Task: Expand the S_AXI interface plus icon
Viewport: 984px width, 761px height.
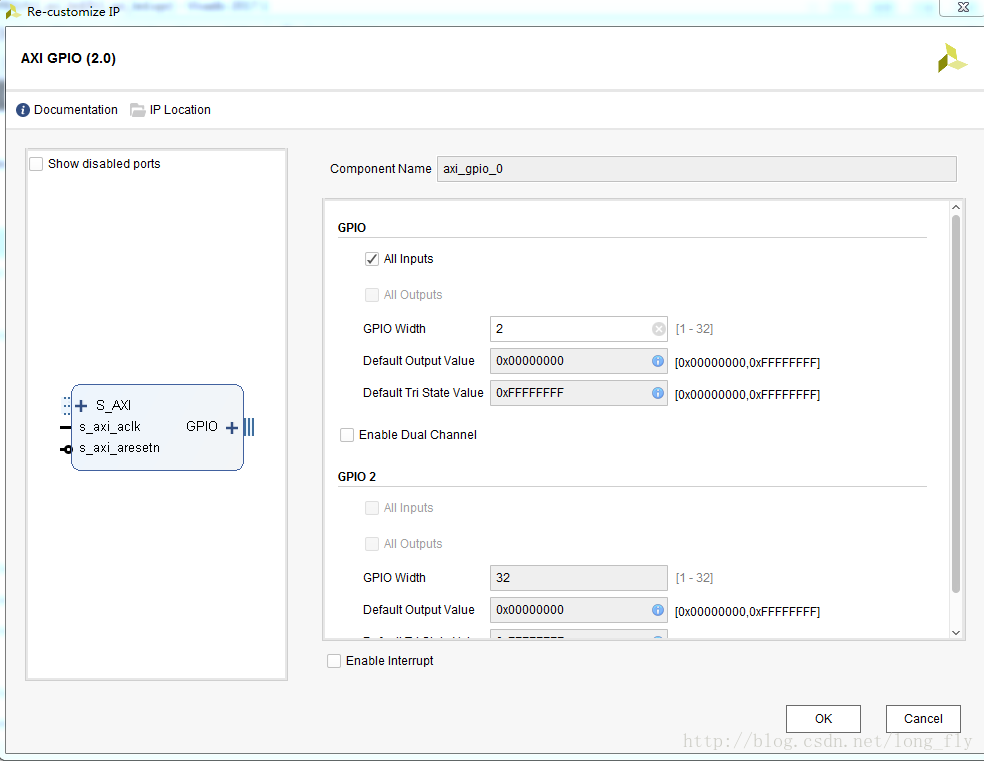Action: click(81, 406)
